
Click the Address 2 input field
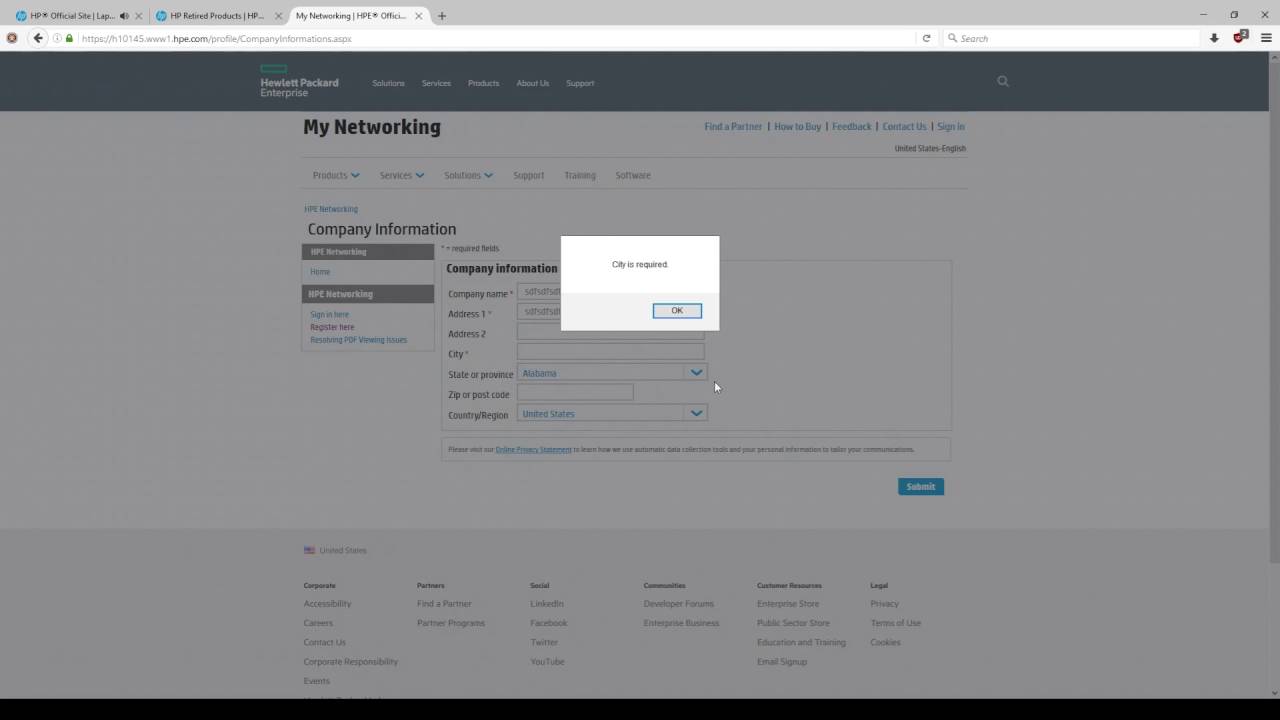coord(610,332)
